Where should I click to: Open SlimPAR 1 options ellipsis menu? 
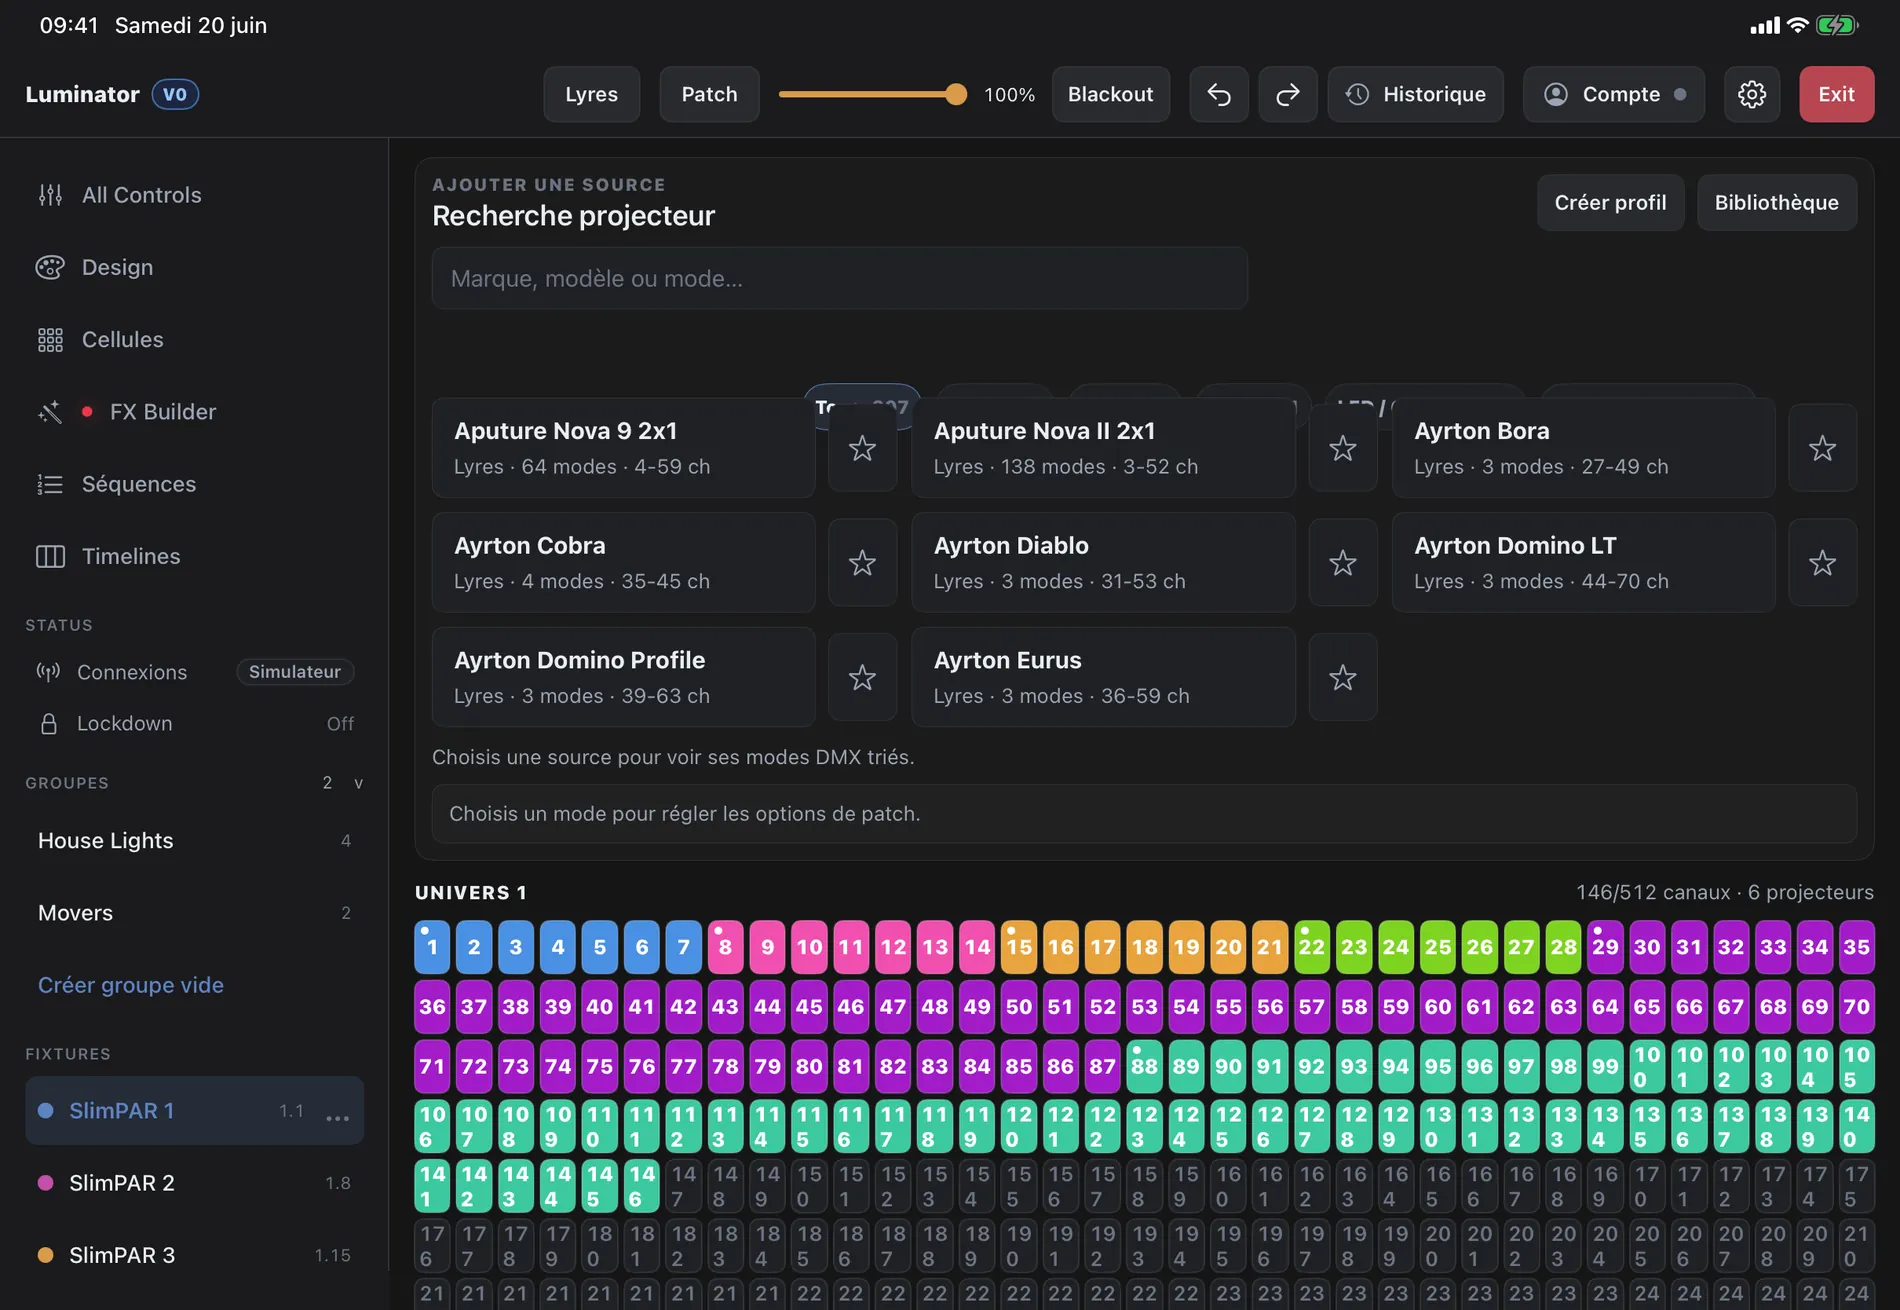[338, 1117]
